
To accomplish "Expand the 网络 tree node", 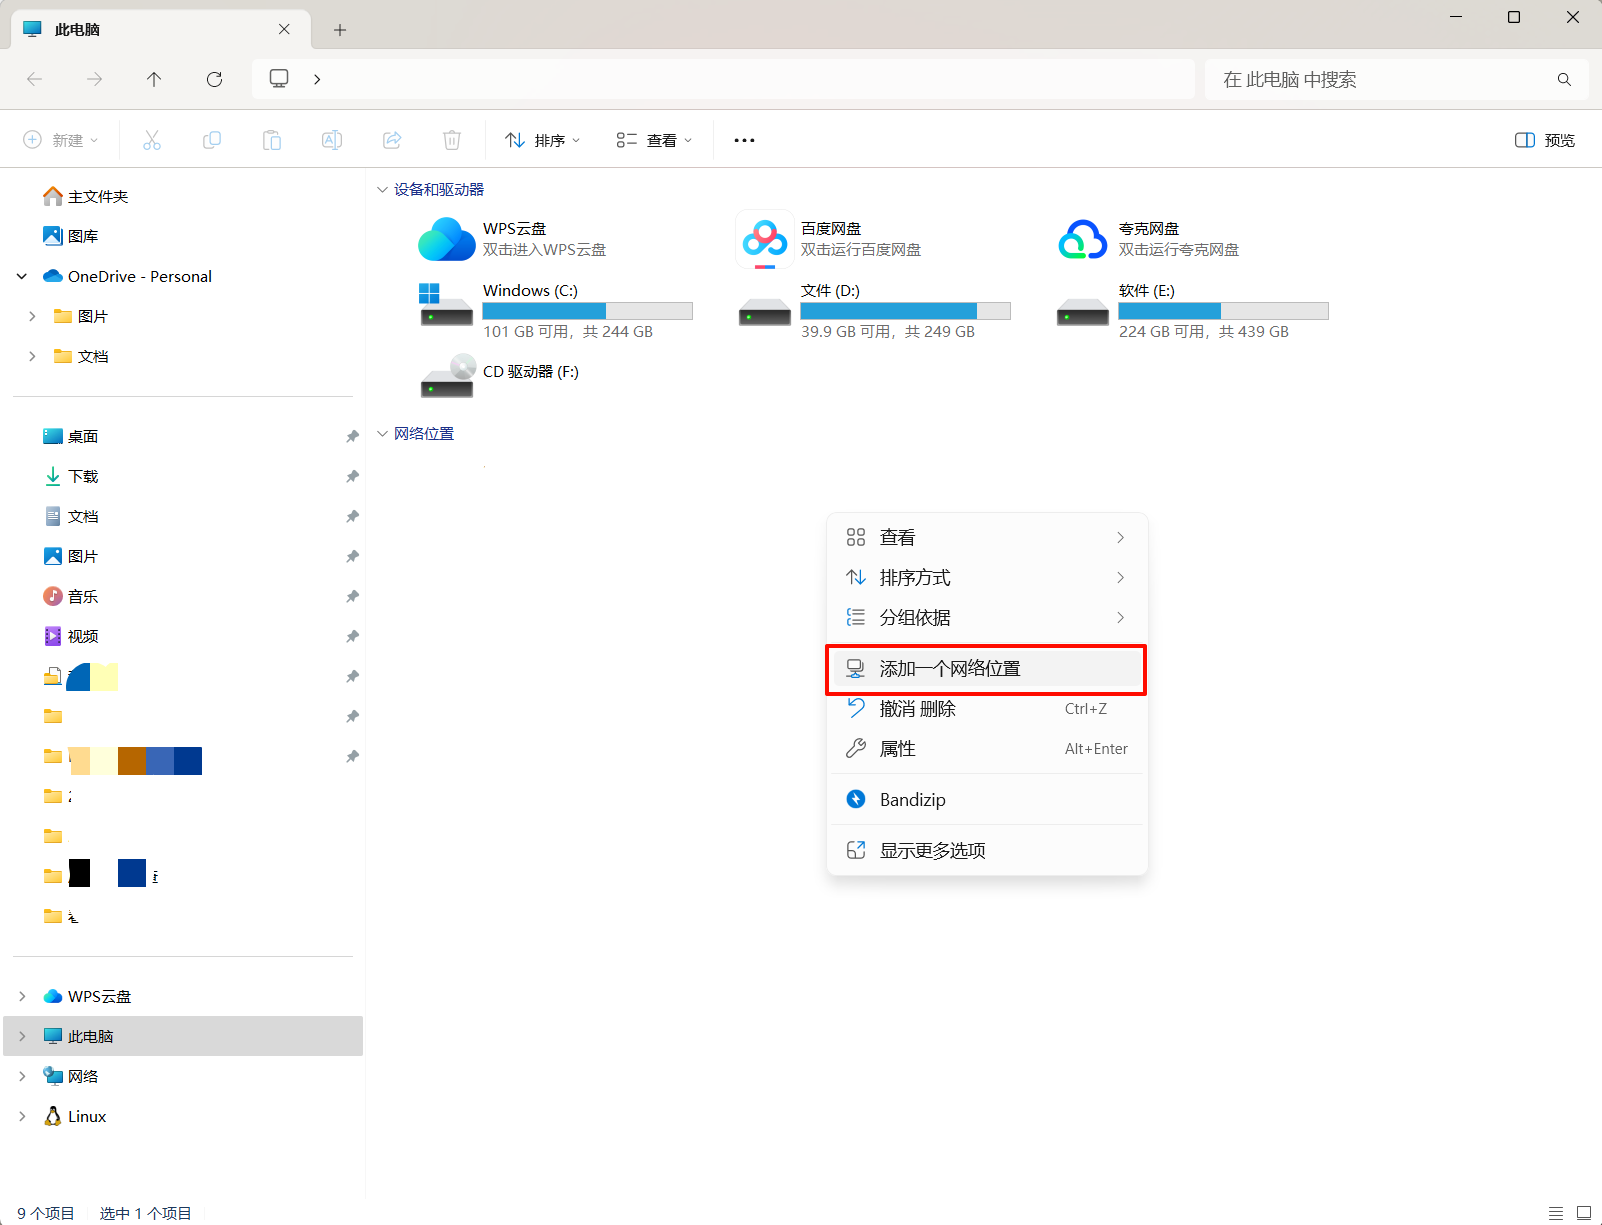I will click(22, 1076).
